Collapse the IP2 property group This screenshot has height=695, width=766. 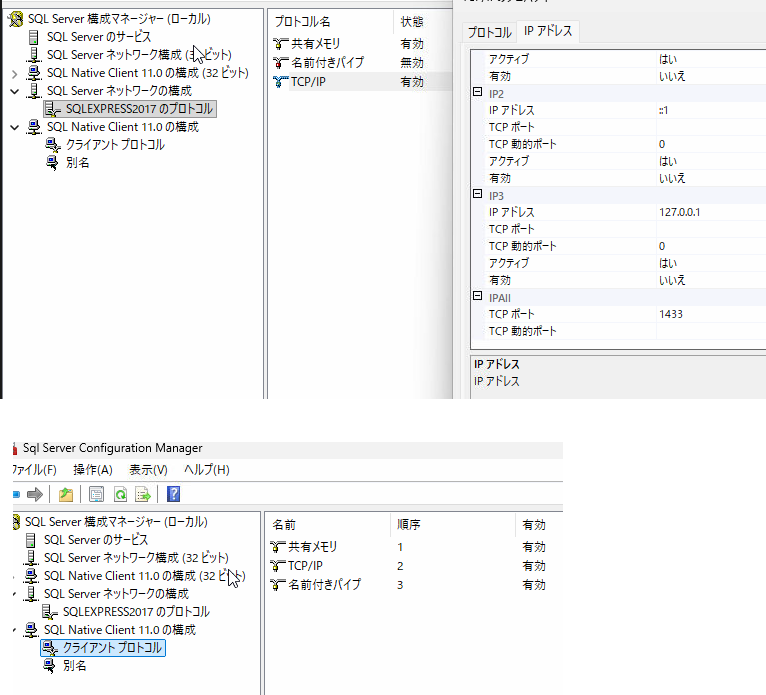point(478,93)
